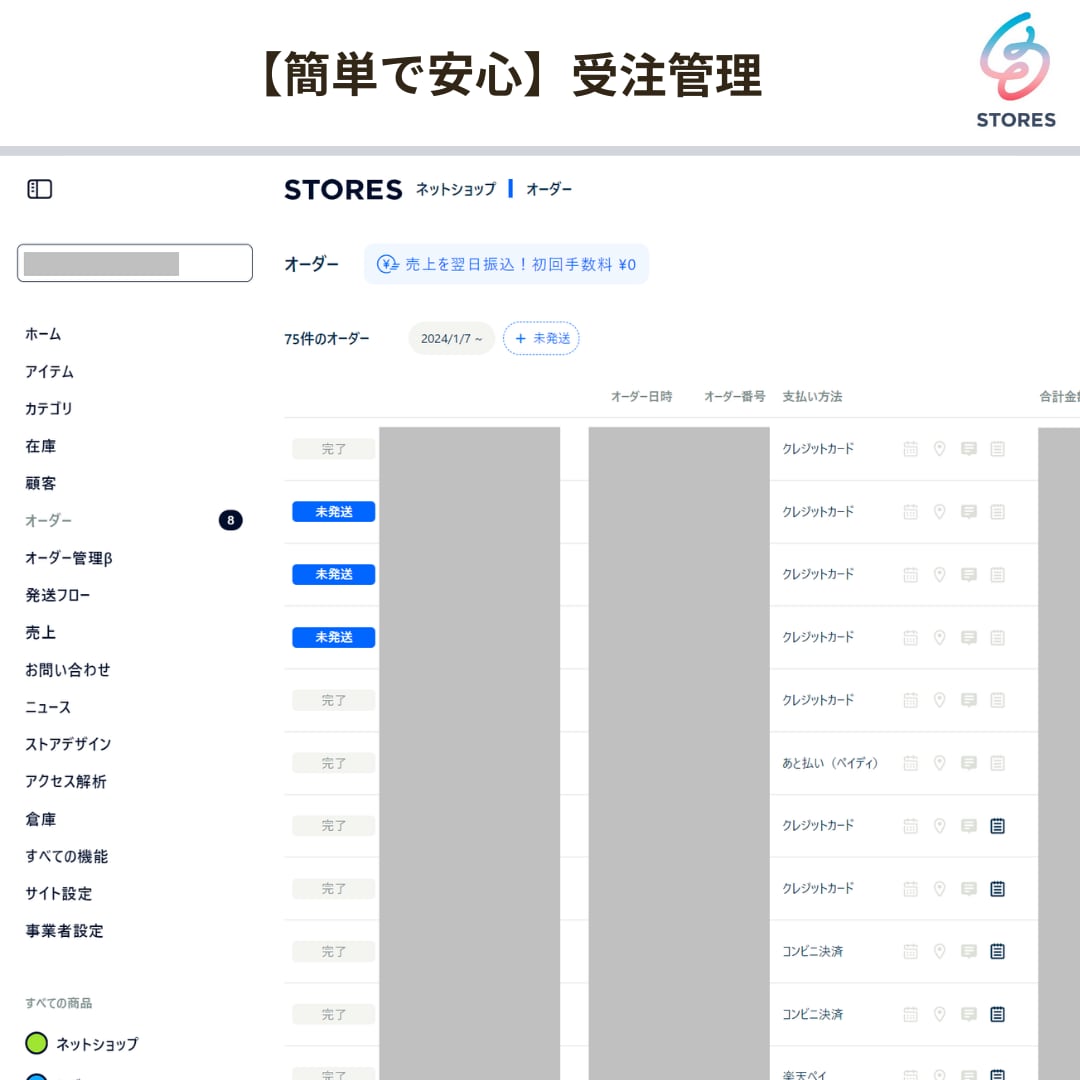Click the 75件のオーダー count text
Screen dimensions: 1080x1080
[326, 338]
